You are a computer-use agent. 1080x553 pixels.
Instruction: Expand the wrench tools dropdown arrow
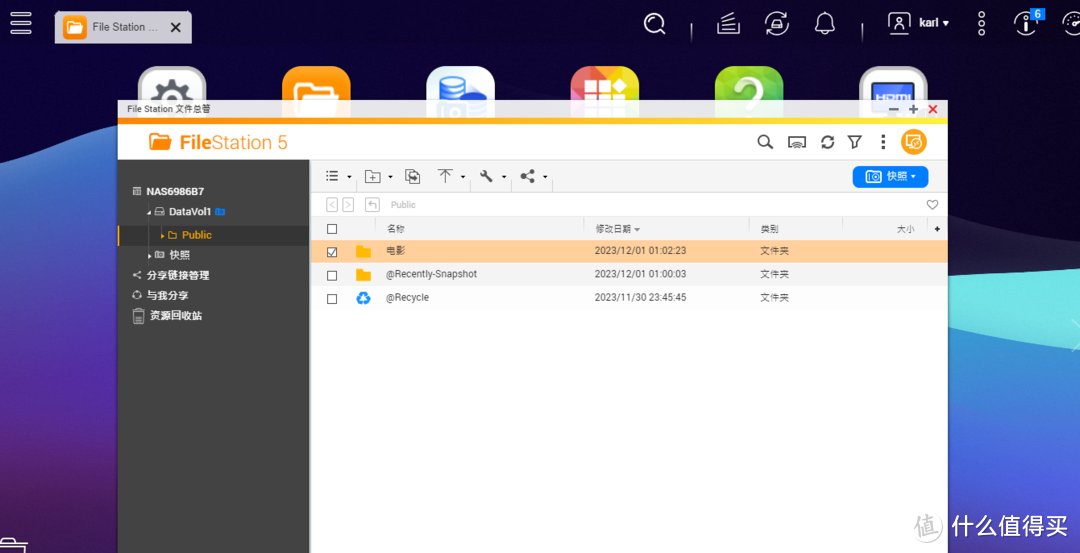point(503,178)
